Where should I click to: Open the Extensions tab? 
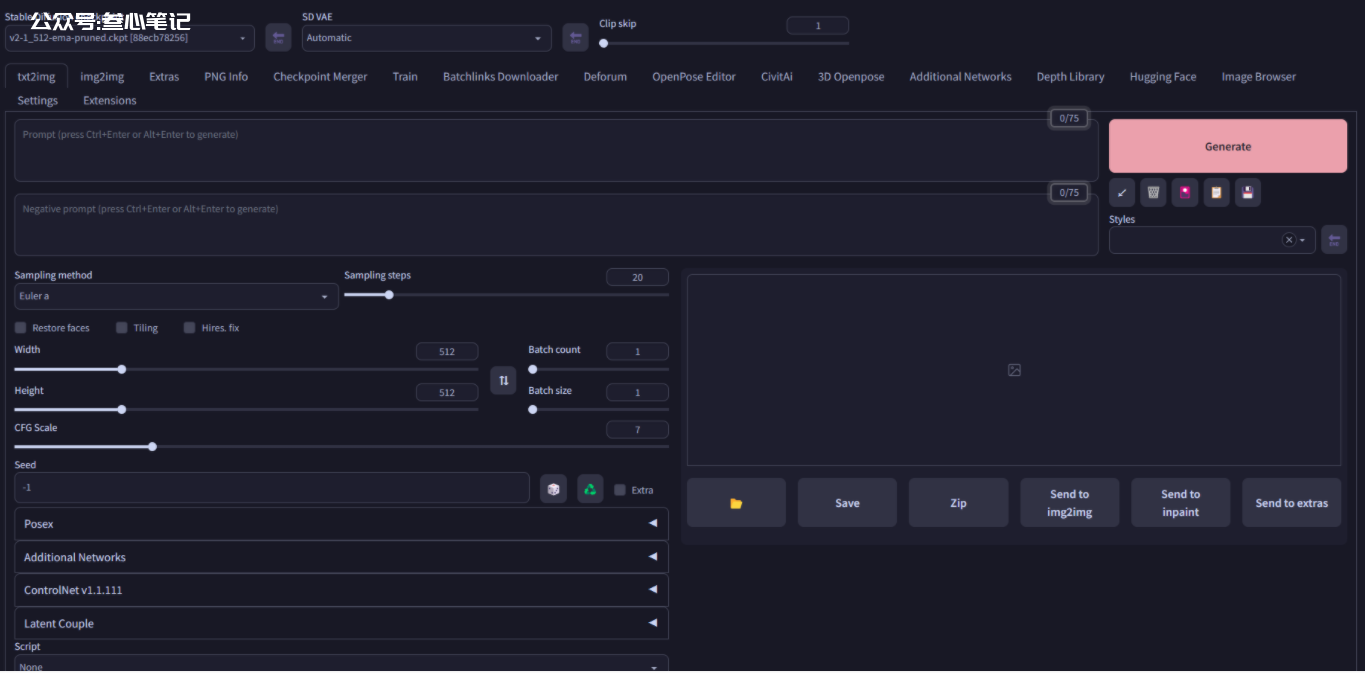[x=110, y=100]
